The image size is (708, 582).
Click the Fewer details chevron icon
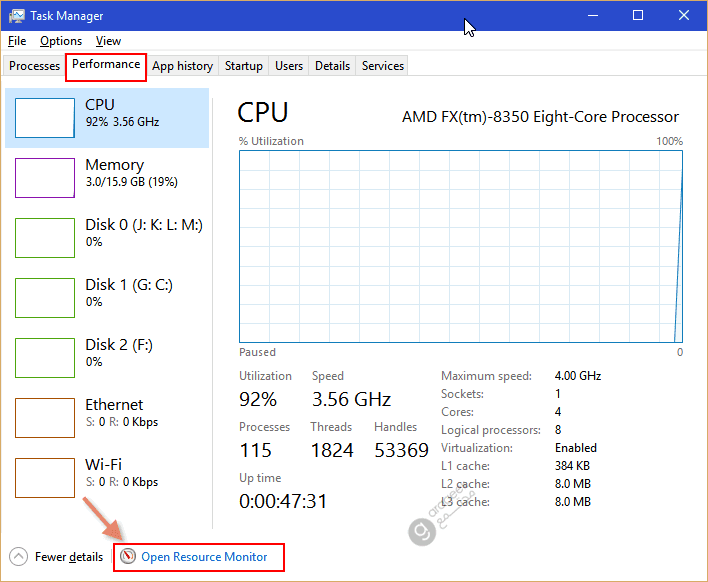coord(19,557)
